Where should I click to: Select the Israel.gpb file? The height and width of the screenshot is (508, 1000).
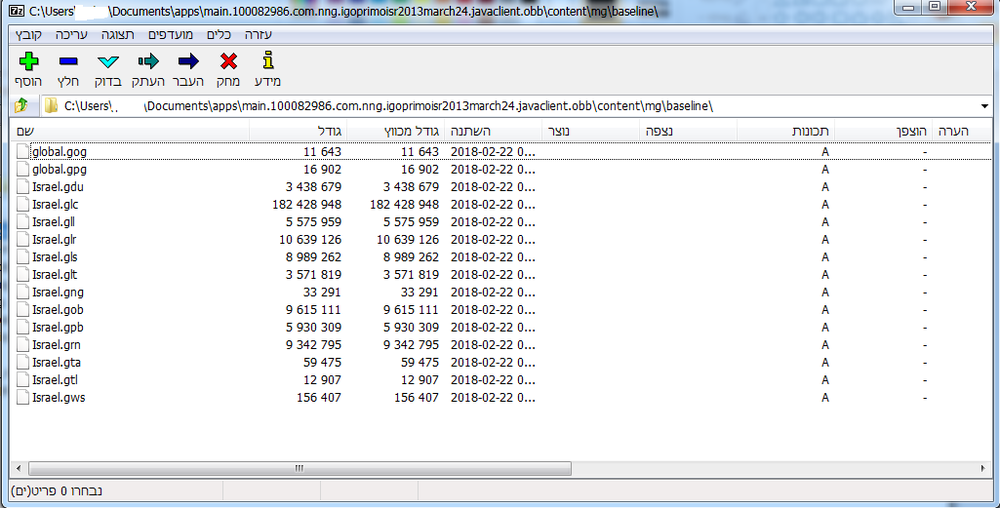(57, 327)
